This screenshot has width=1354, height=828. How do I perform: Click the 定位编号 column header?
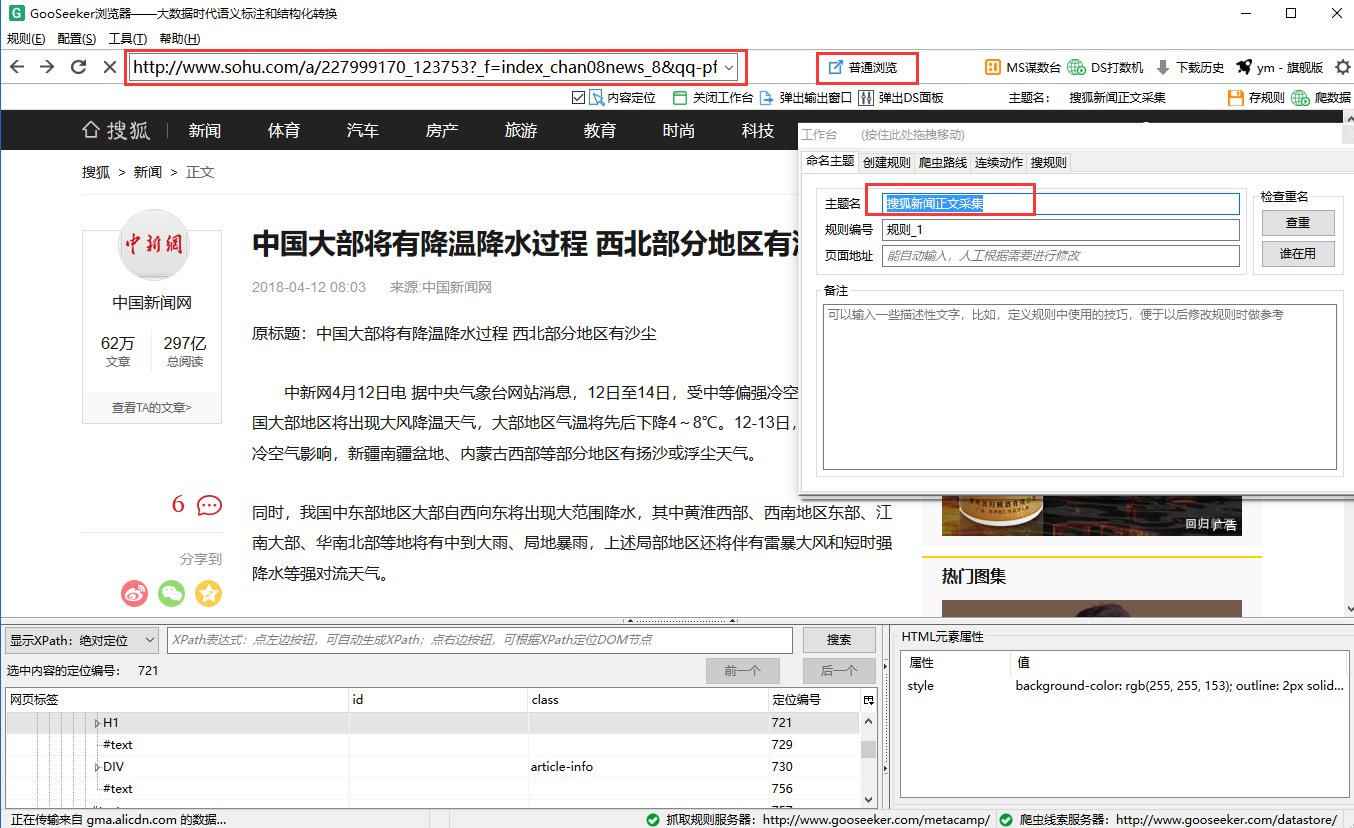point(814,700)
